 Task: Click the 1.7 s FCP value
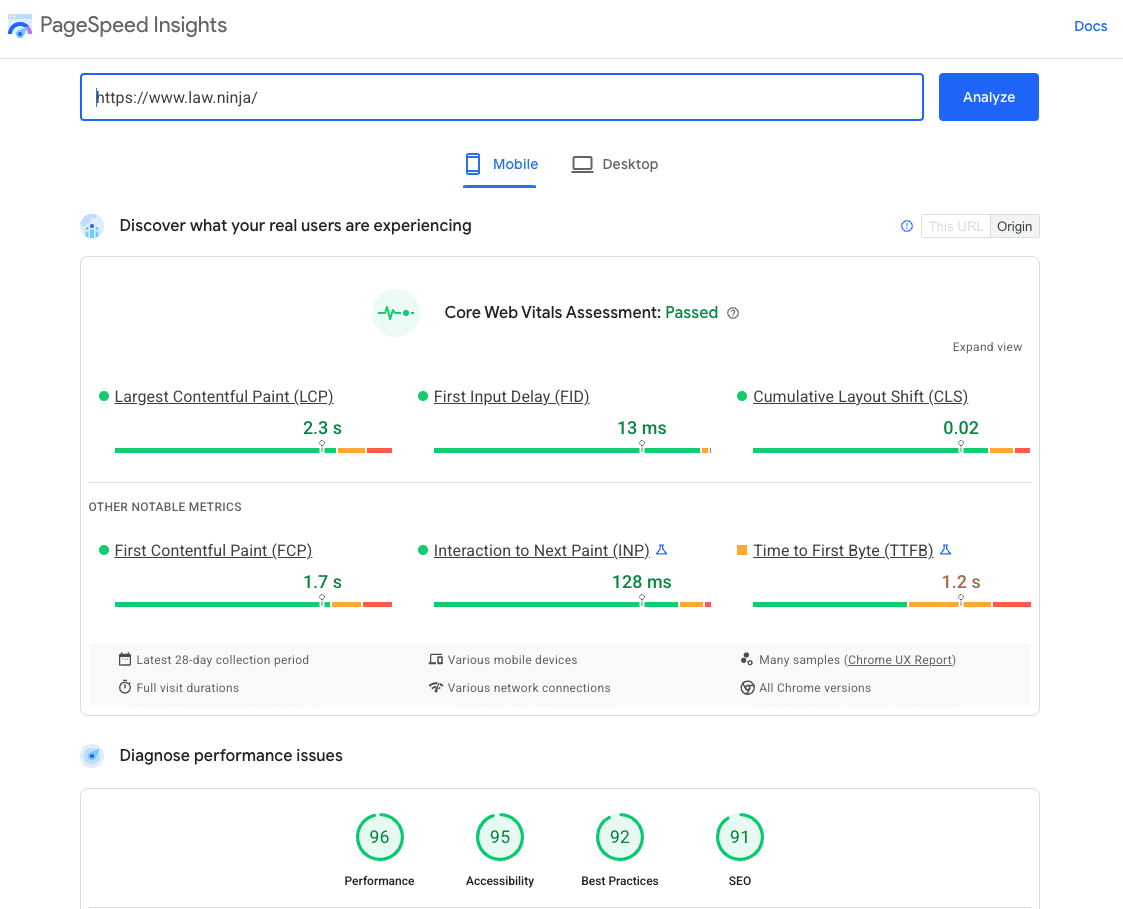pyautogui.click(x=322, y=582)
